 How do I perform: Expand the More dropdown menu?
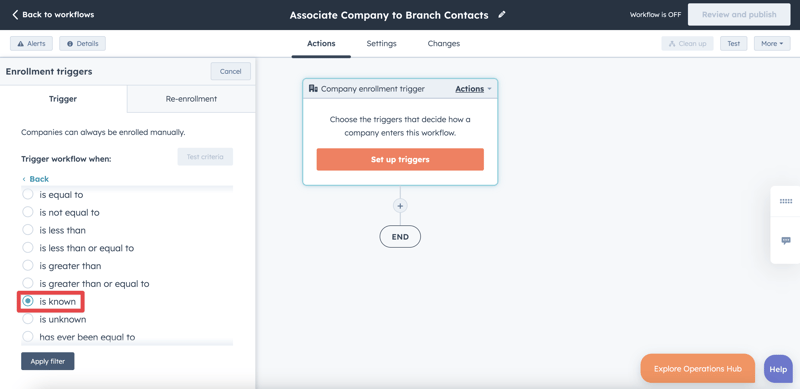tap(772, 43)
